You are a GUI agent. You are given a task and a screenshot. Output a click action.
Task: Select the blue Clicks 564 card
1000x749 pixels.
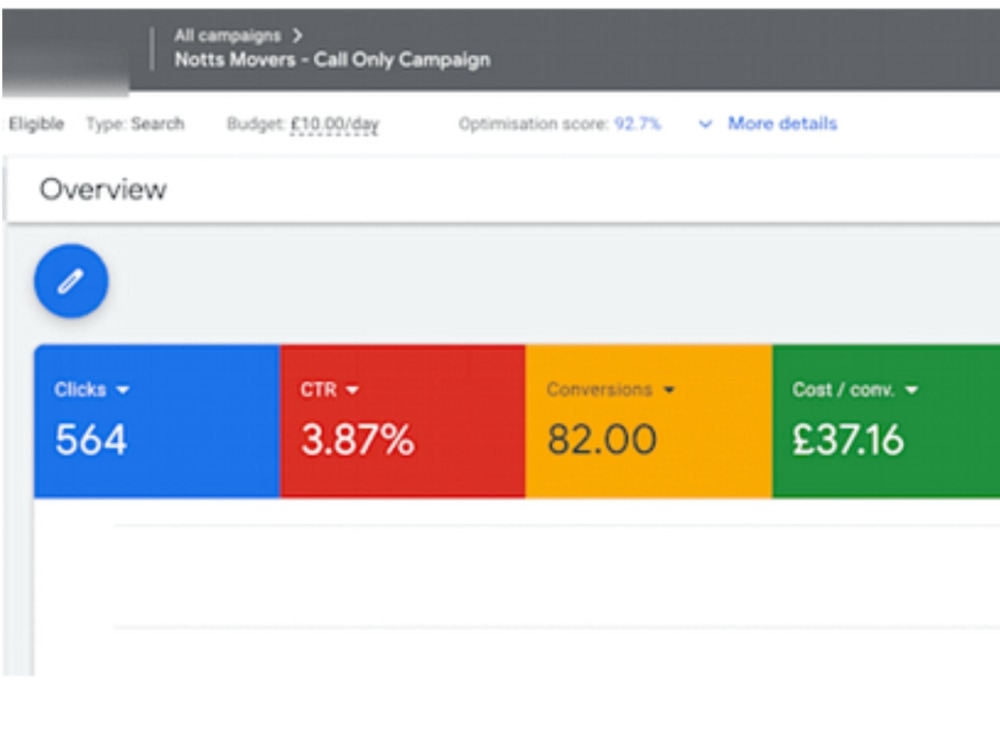coord(157,421)
